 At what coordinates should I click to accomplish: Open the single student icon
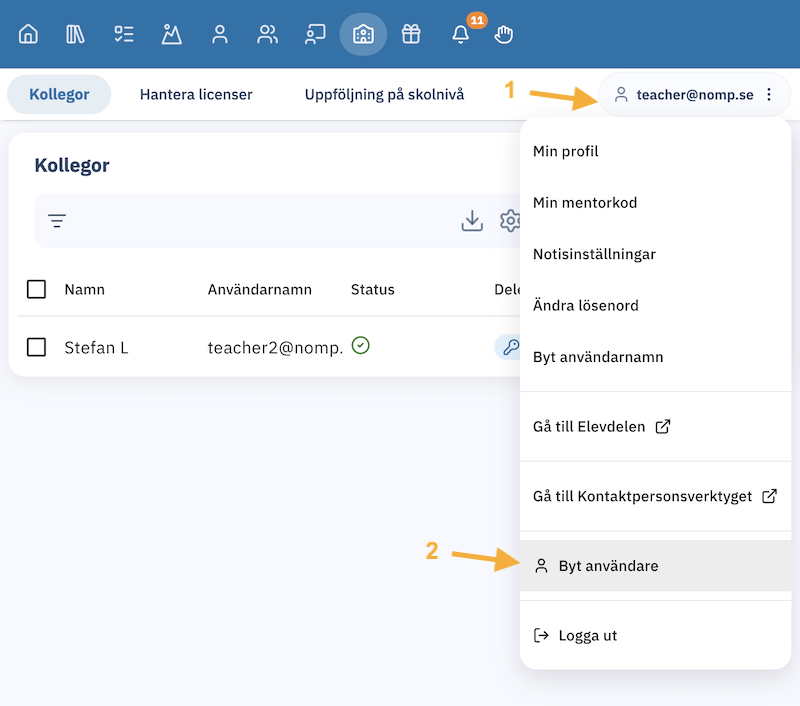pos(219,35)
